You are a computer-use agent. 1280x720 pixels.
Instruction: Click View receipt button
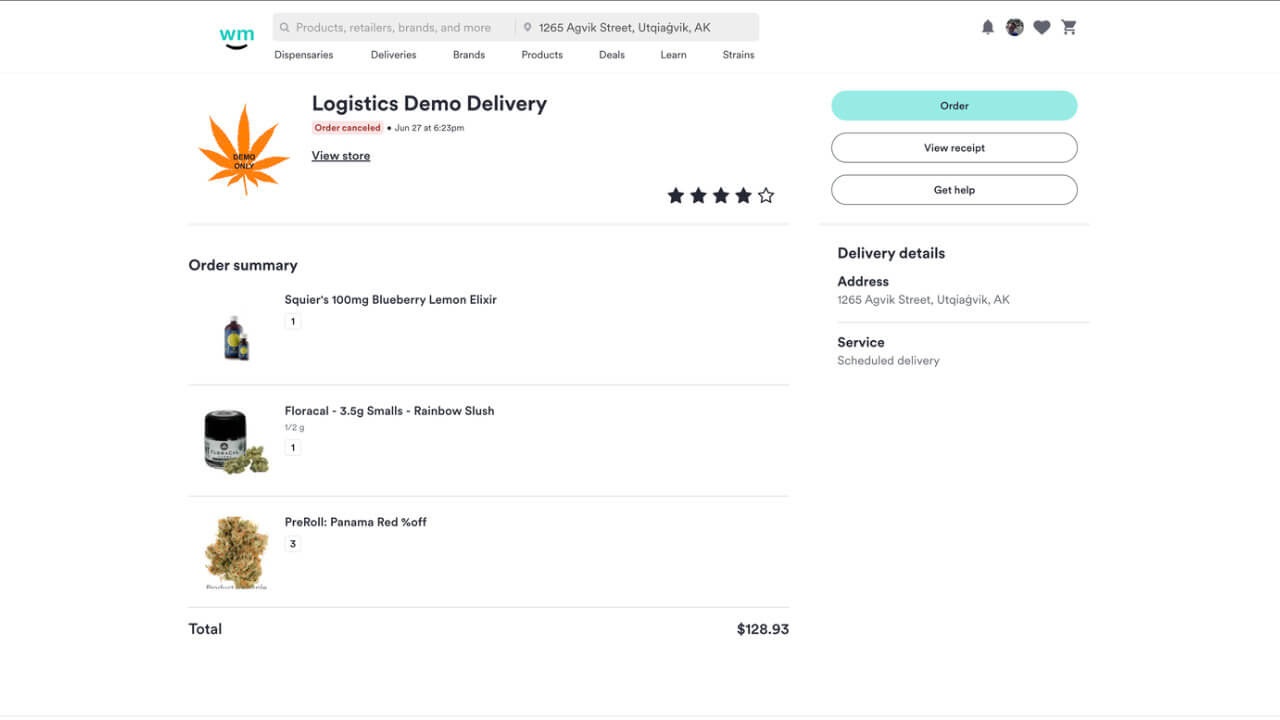954,148
